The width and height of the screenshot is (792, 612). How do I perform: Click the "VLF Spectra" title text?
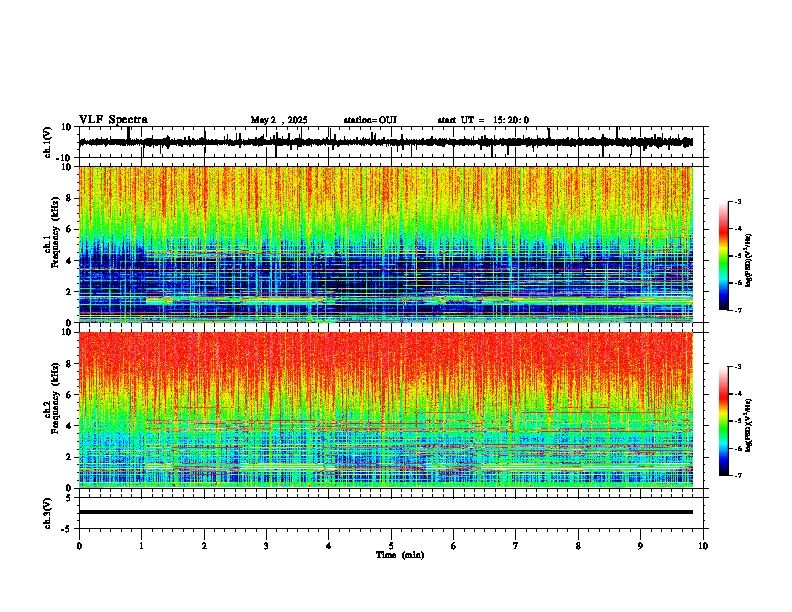pos(113,120)
